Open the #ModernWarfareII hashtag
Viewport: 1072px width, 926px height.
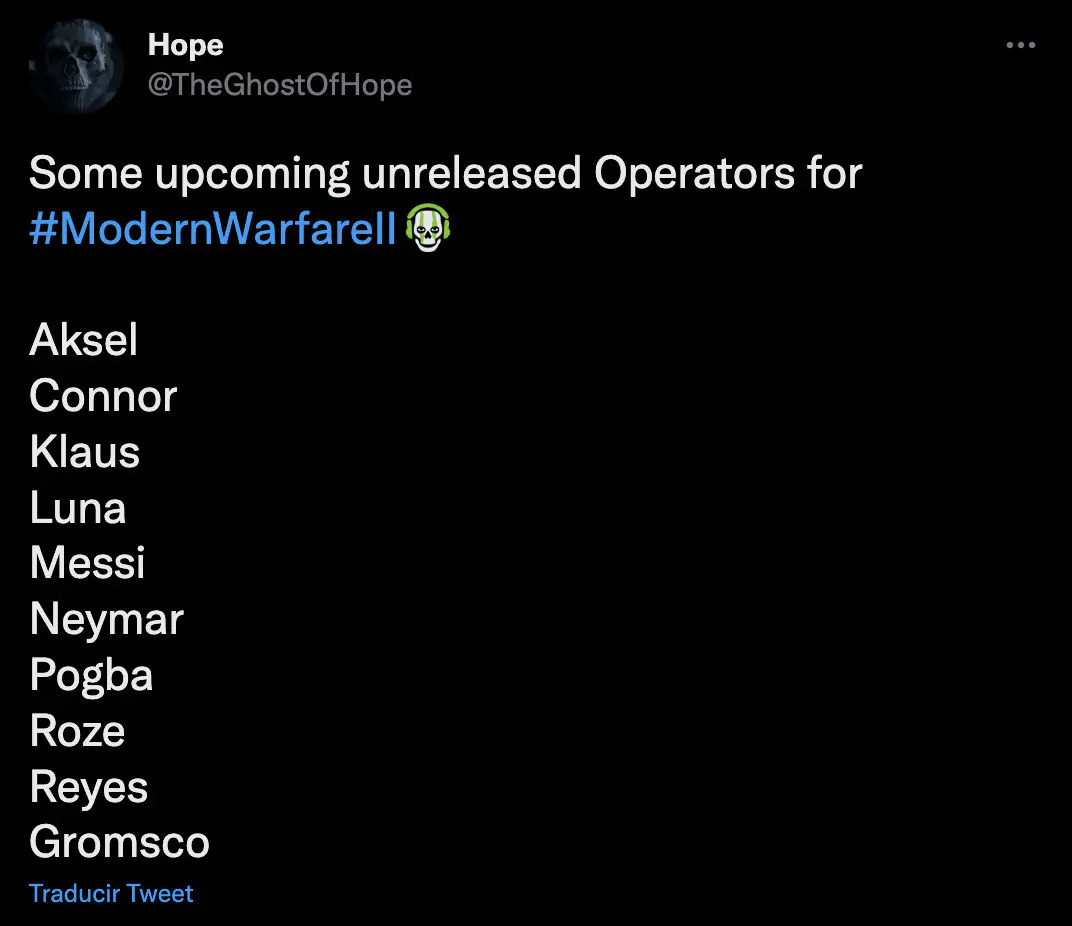coord(213,228)
